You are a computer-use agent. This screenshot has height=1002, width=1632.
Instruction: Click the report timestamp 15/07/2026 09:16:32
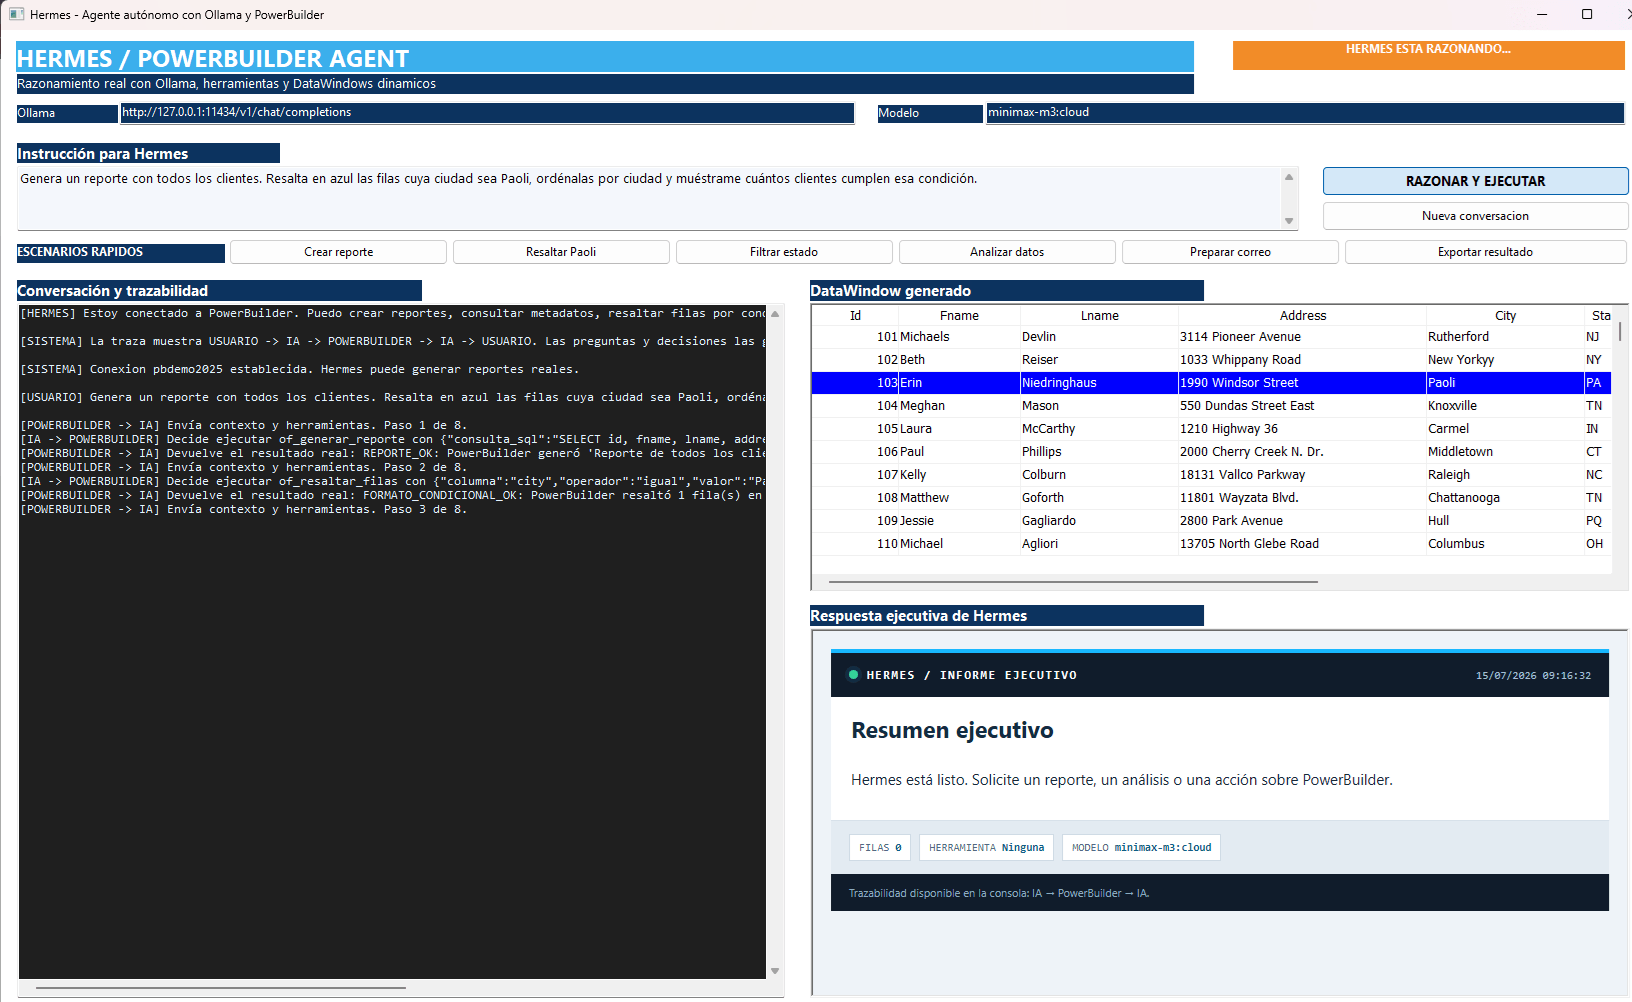click(x=1533, y=676)
